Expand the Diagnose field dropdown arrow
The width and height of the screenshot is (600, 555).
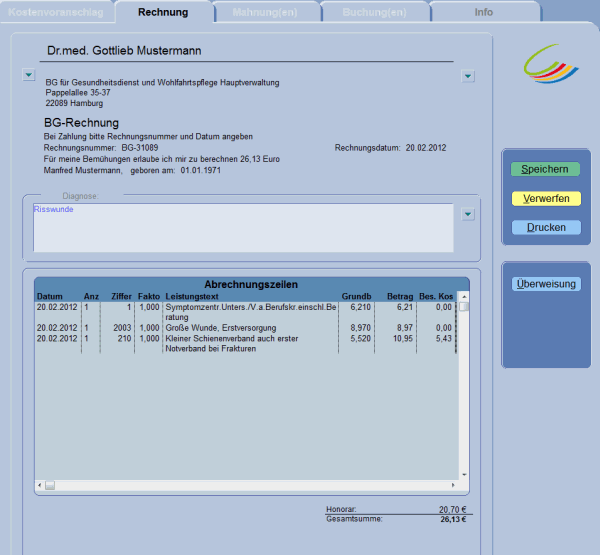tap(467, 213)
